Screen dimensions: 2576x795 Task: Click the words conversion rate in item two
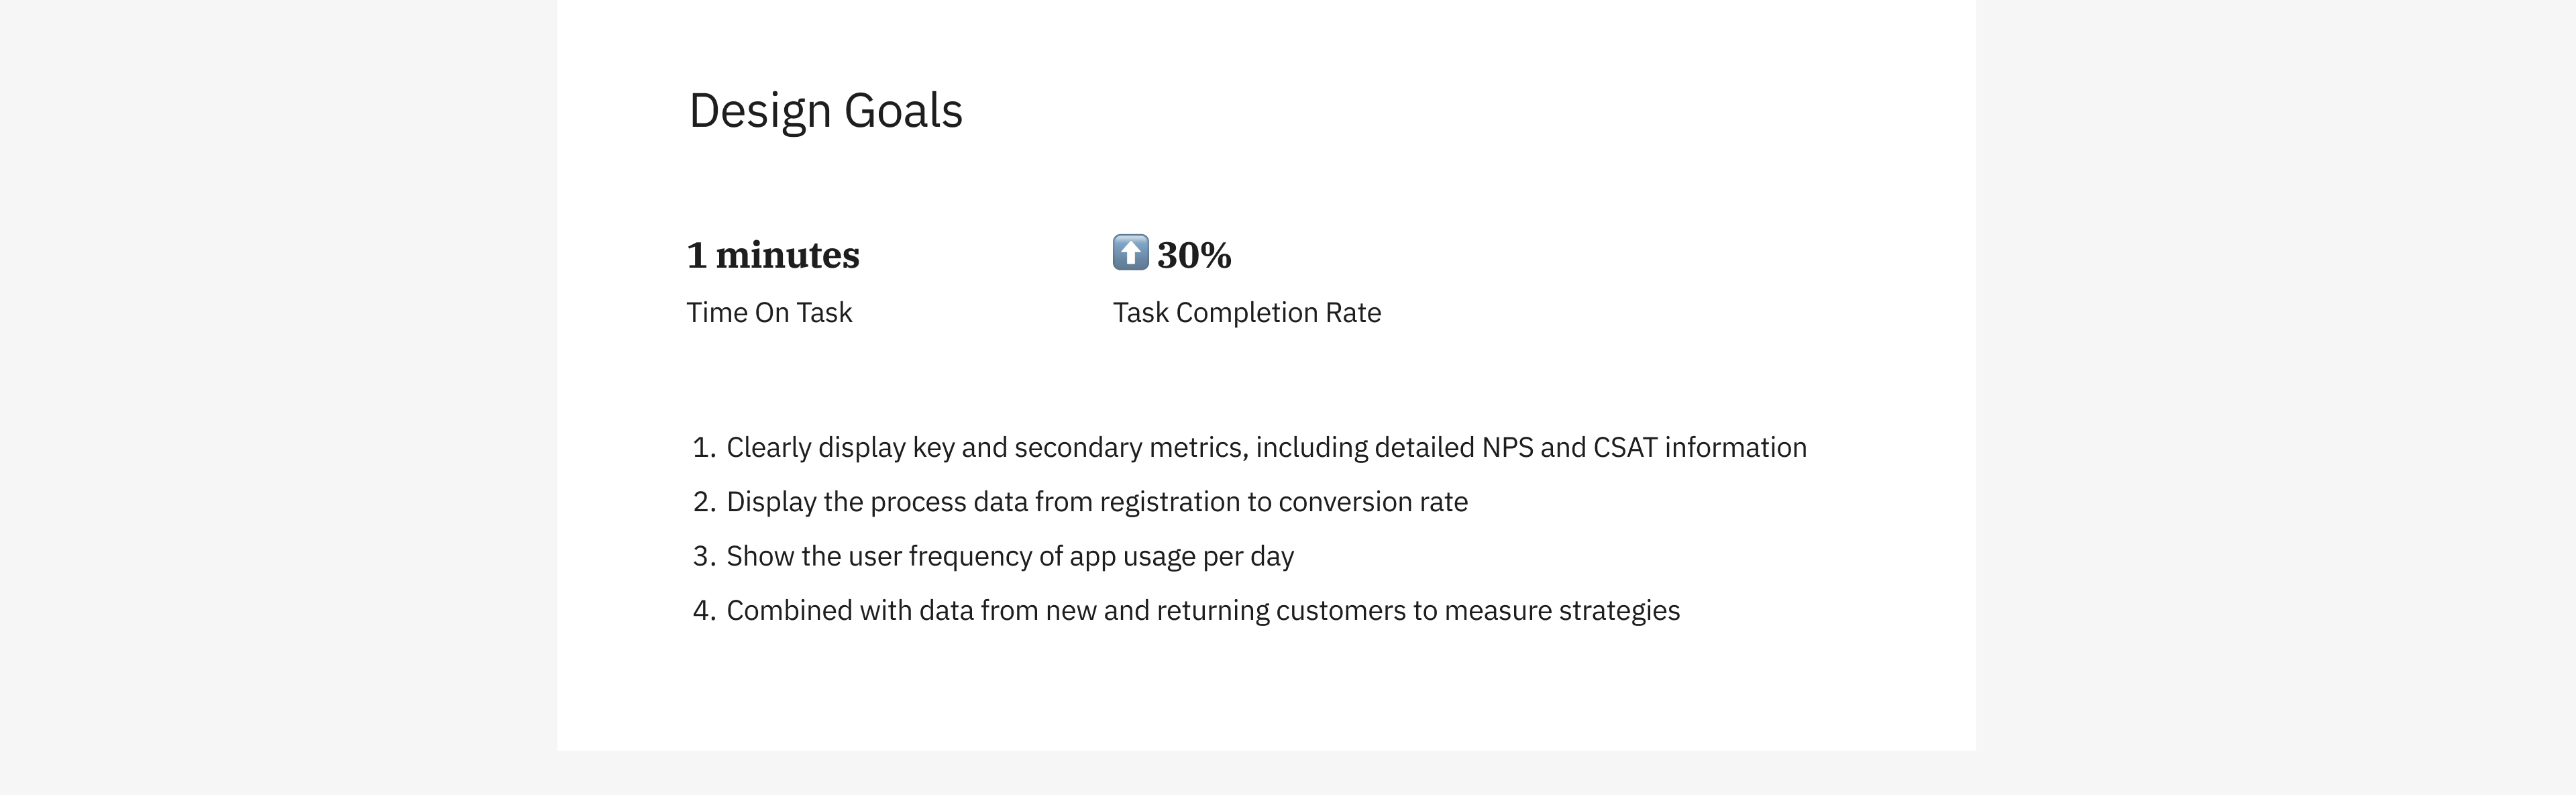tap(1373, 502)
